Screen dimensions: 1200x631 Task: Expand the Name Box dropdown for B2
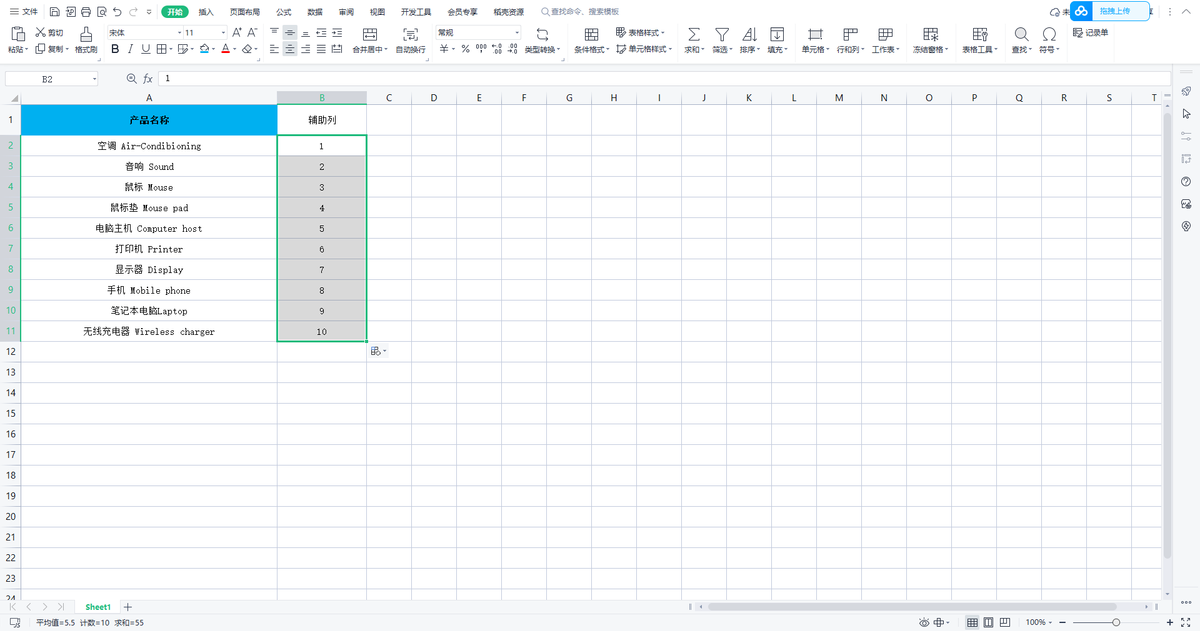point(95,78)
